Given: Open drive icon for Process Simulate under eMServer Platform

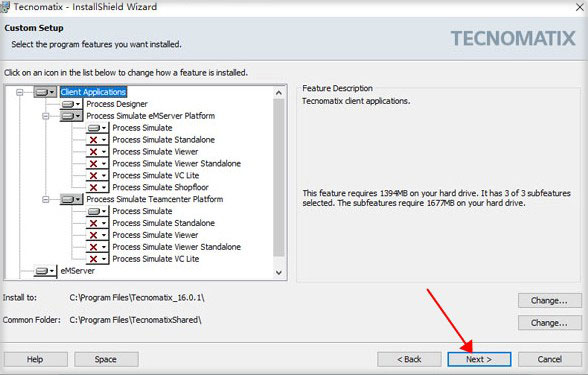Looking at the screenshot, I should click(x=97, y=128).
